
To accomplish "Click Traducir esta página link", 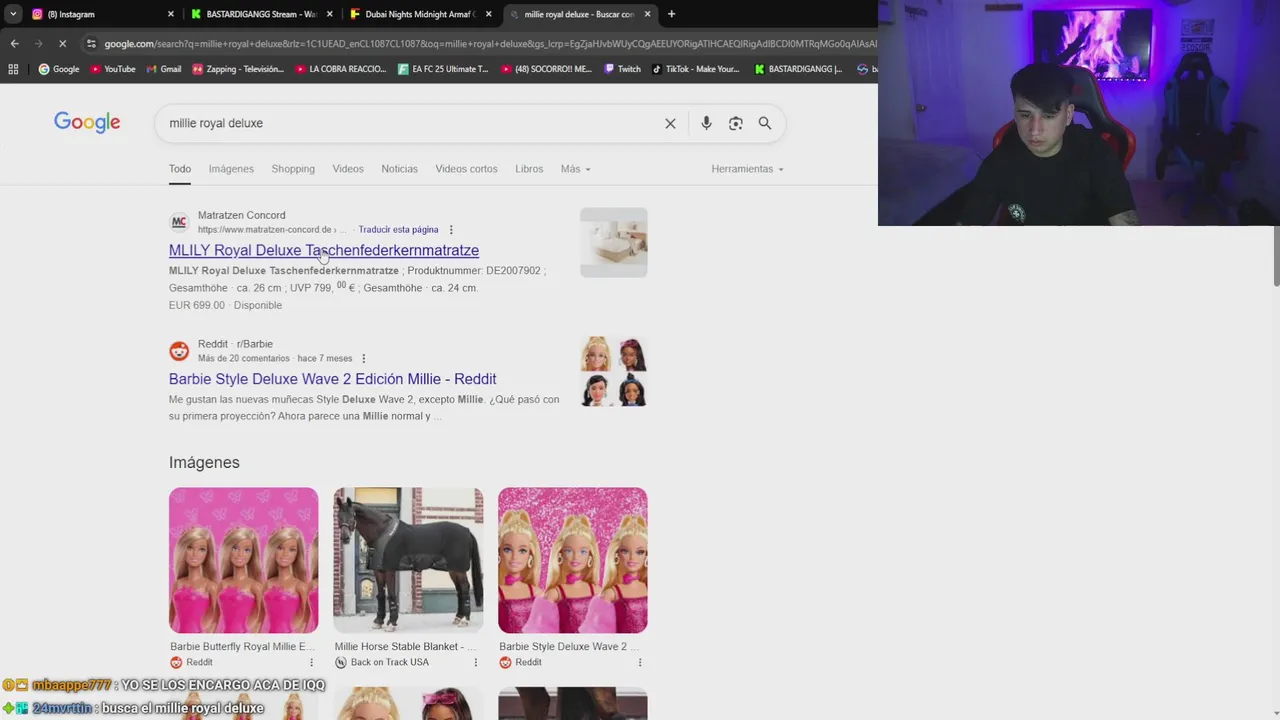I will click(398, 230).
